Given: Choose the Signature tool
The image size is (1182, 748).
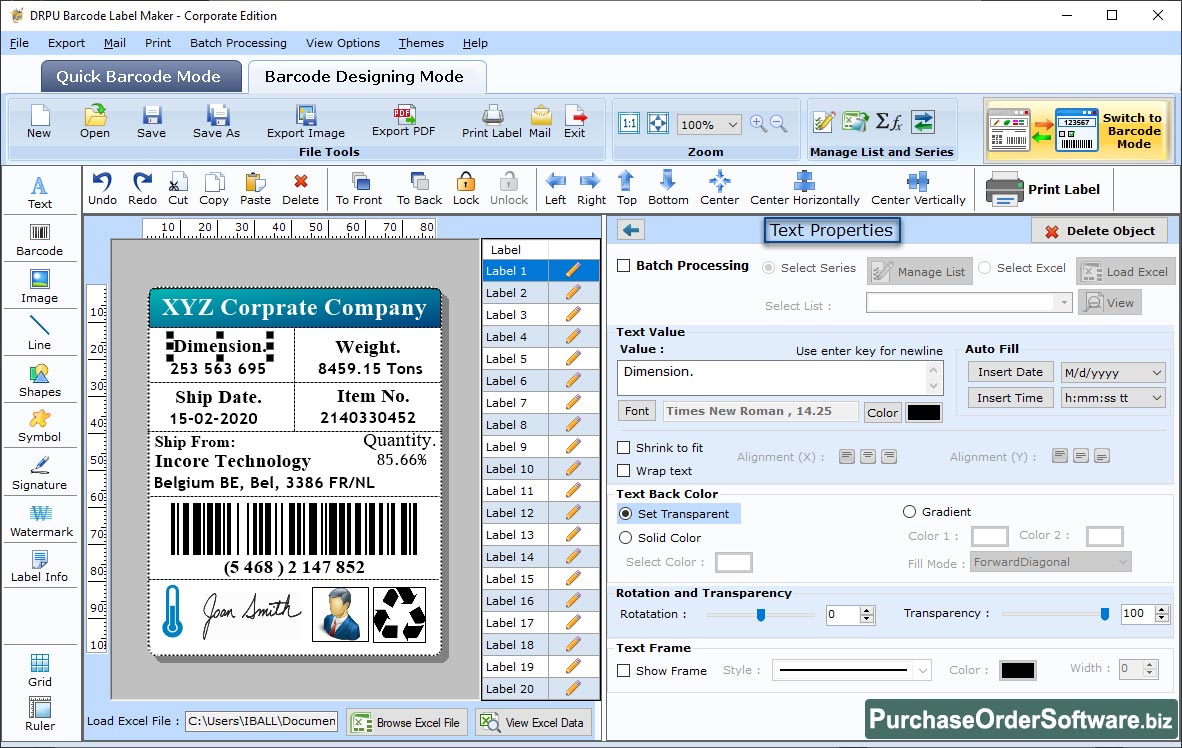Looking at the screenshot, I should coord(40,474).
